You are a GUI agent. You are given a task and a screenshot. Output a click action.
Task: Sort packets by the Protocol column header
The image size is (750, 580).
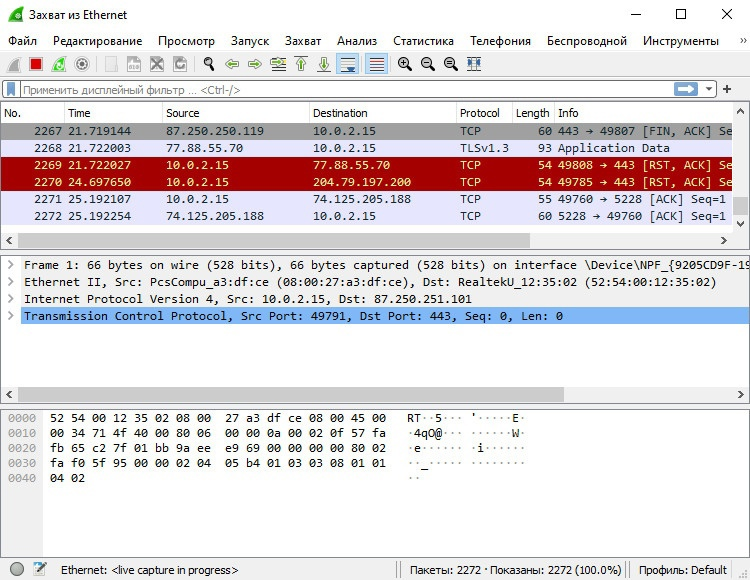pos(480,113)
